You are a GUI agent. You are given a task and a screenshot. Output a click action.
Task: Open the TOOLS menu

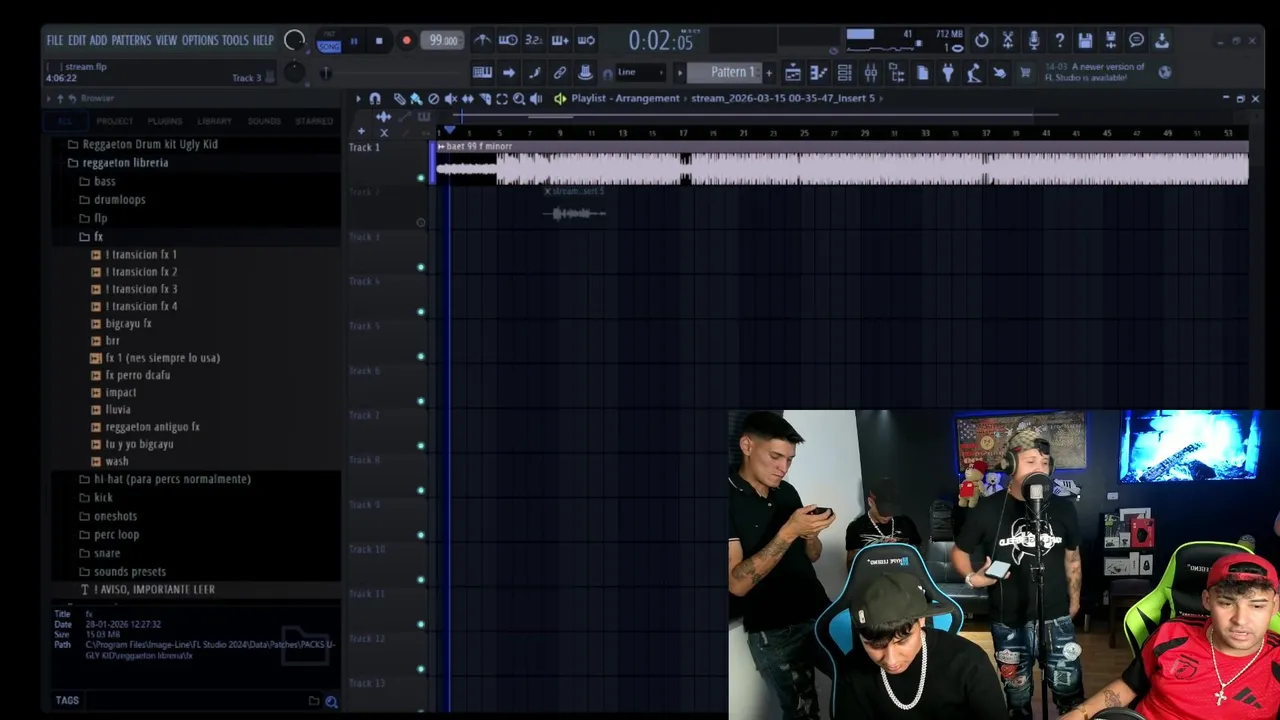point(235,40)
